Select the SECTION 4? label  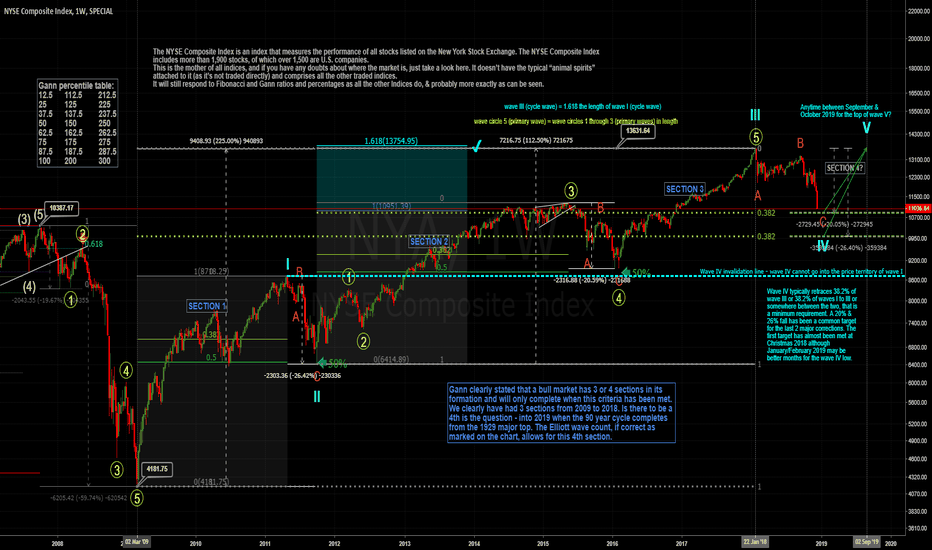(845, 168)
